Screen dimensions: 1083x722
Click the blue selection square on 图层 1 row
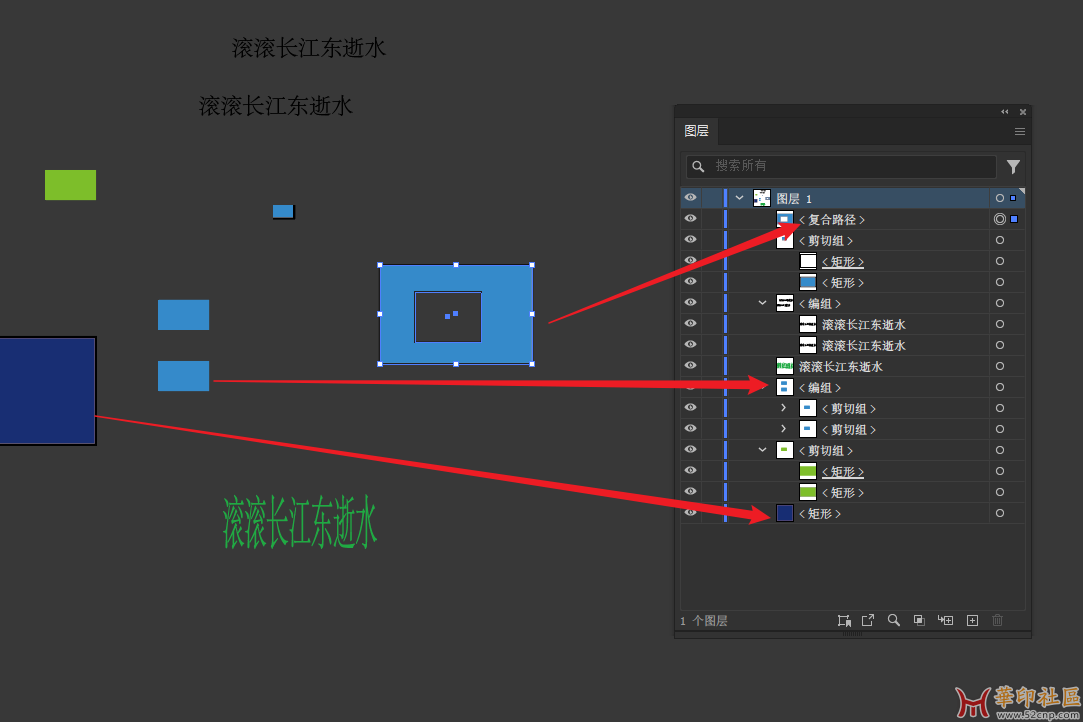pos(1013,198)
